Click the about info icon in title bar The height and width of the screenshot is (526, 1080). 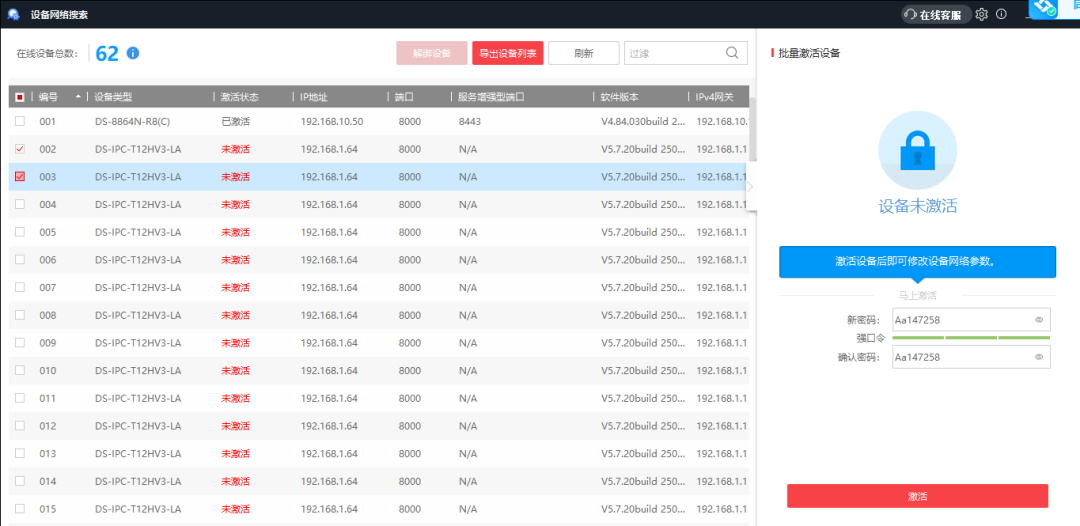click(1001, 14)
